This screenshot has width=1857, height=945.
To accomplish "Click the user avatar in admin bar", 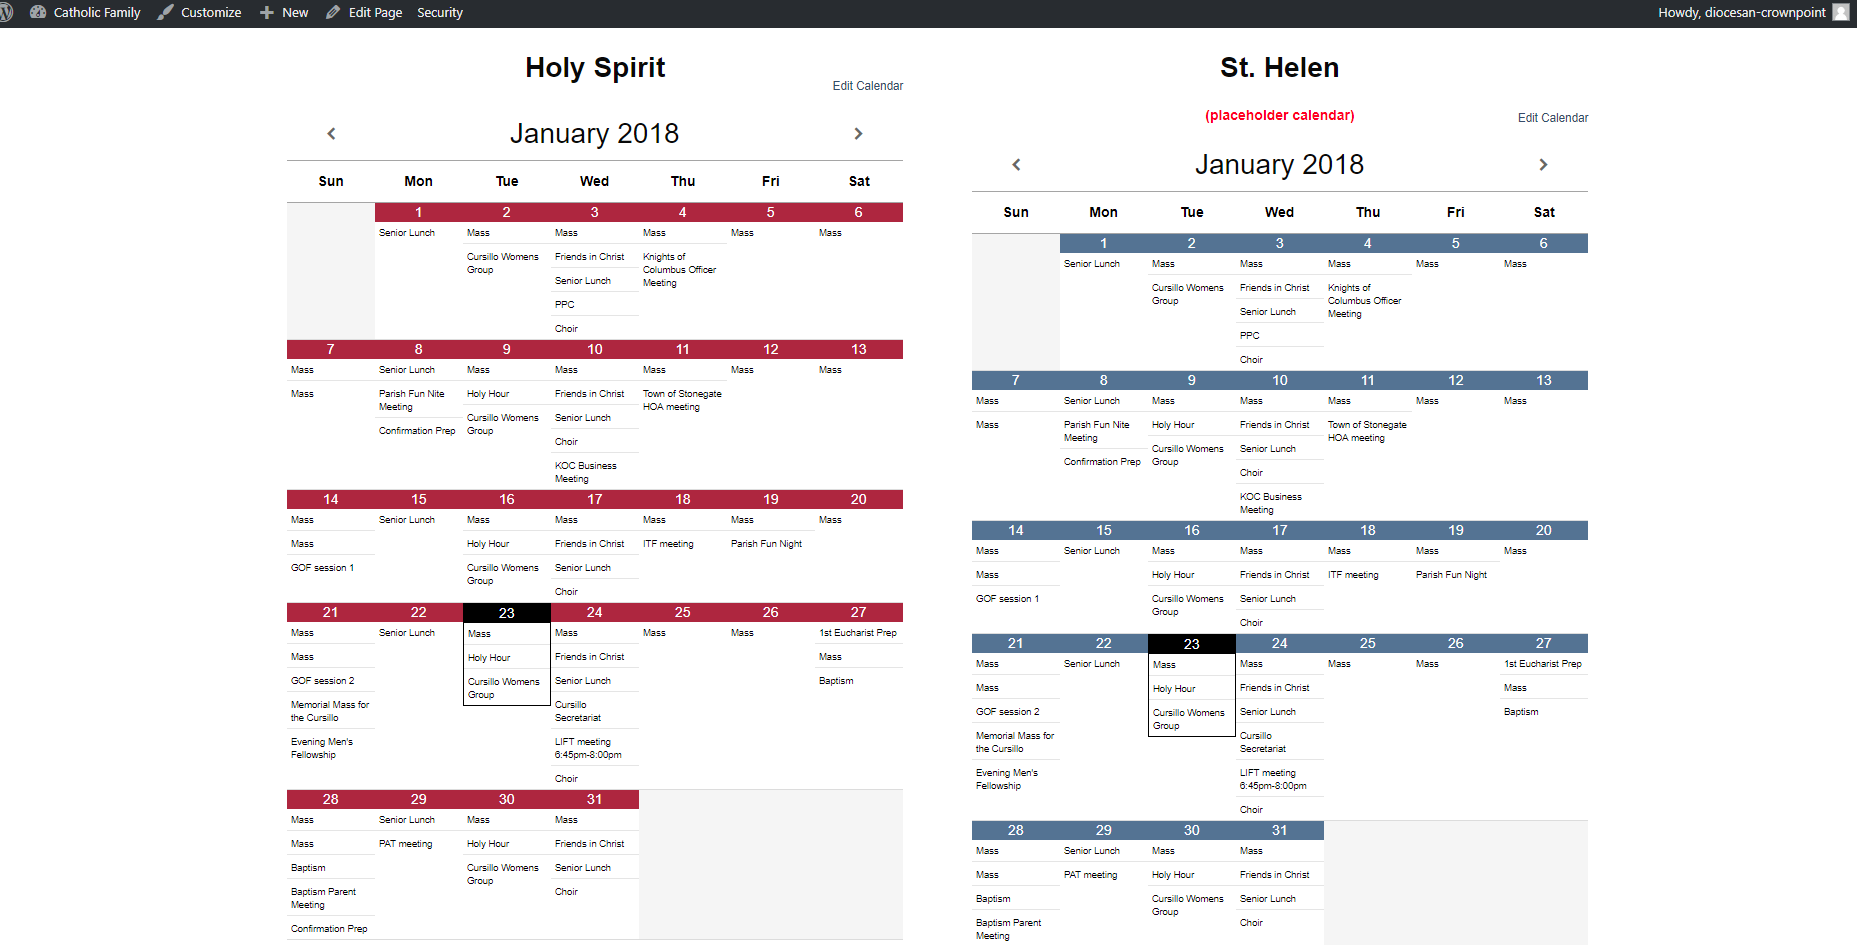I will 1840,13.
